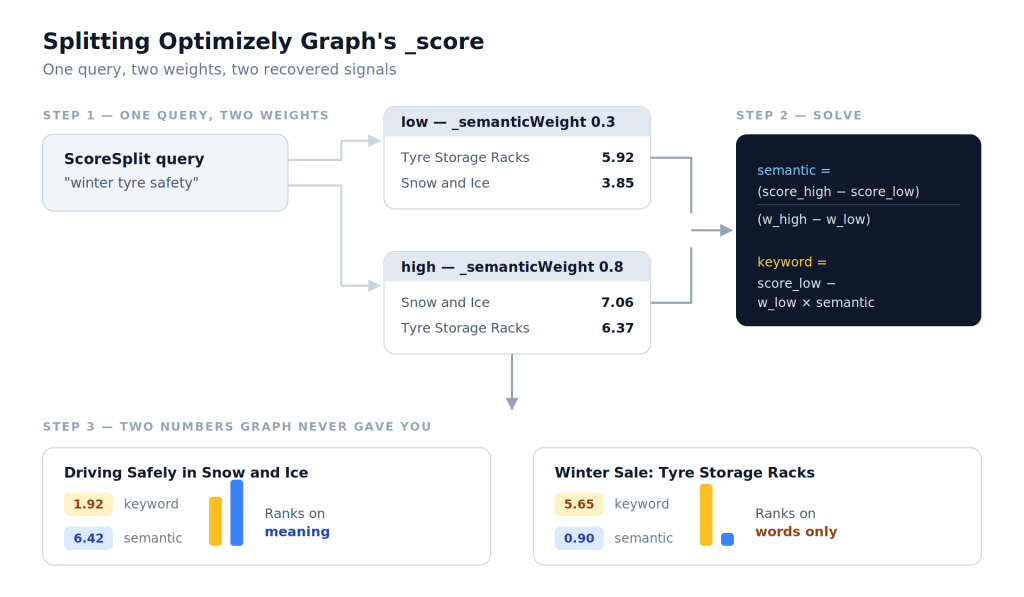1024x597 pixels.
Task: Click the bold 'meaning' text
Action: coord(297,532)
